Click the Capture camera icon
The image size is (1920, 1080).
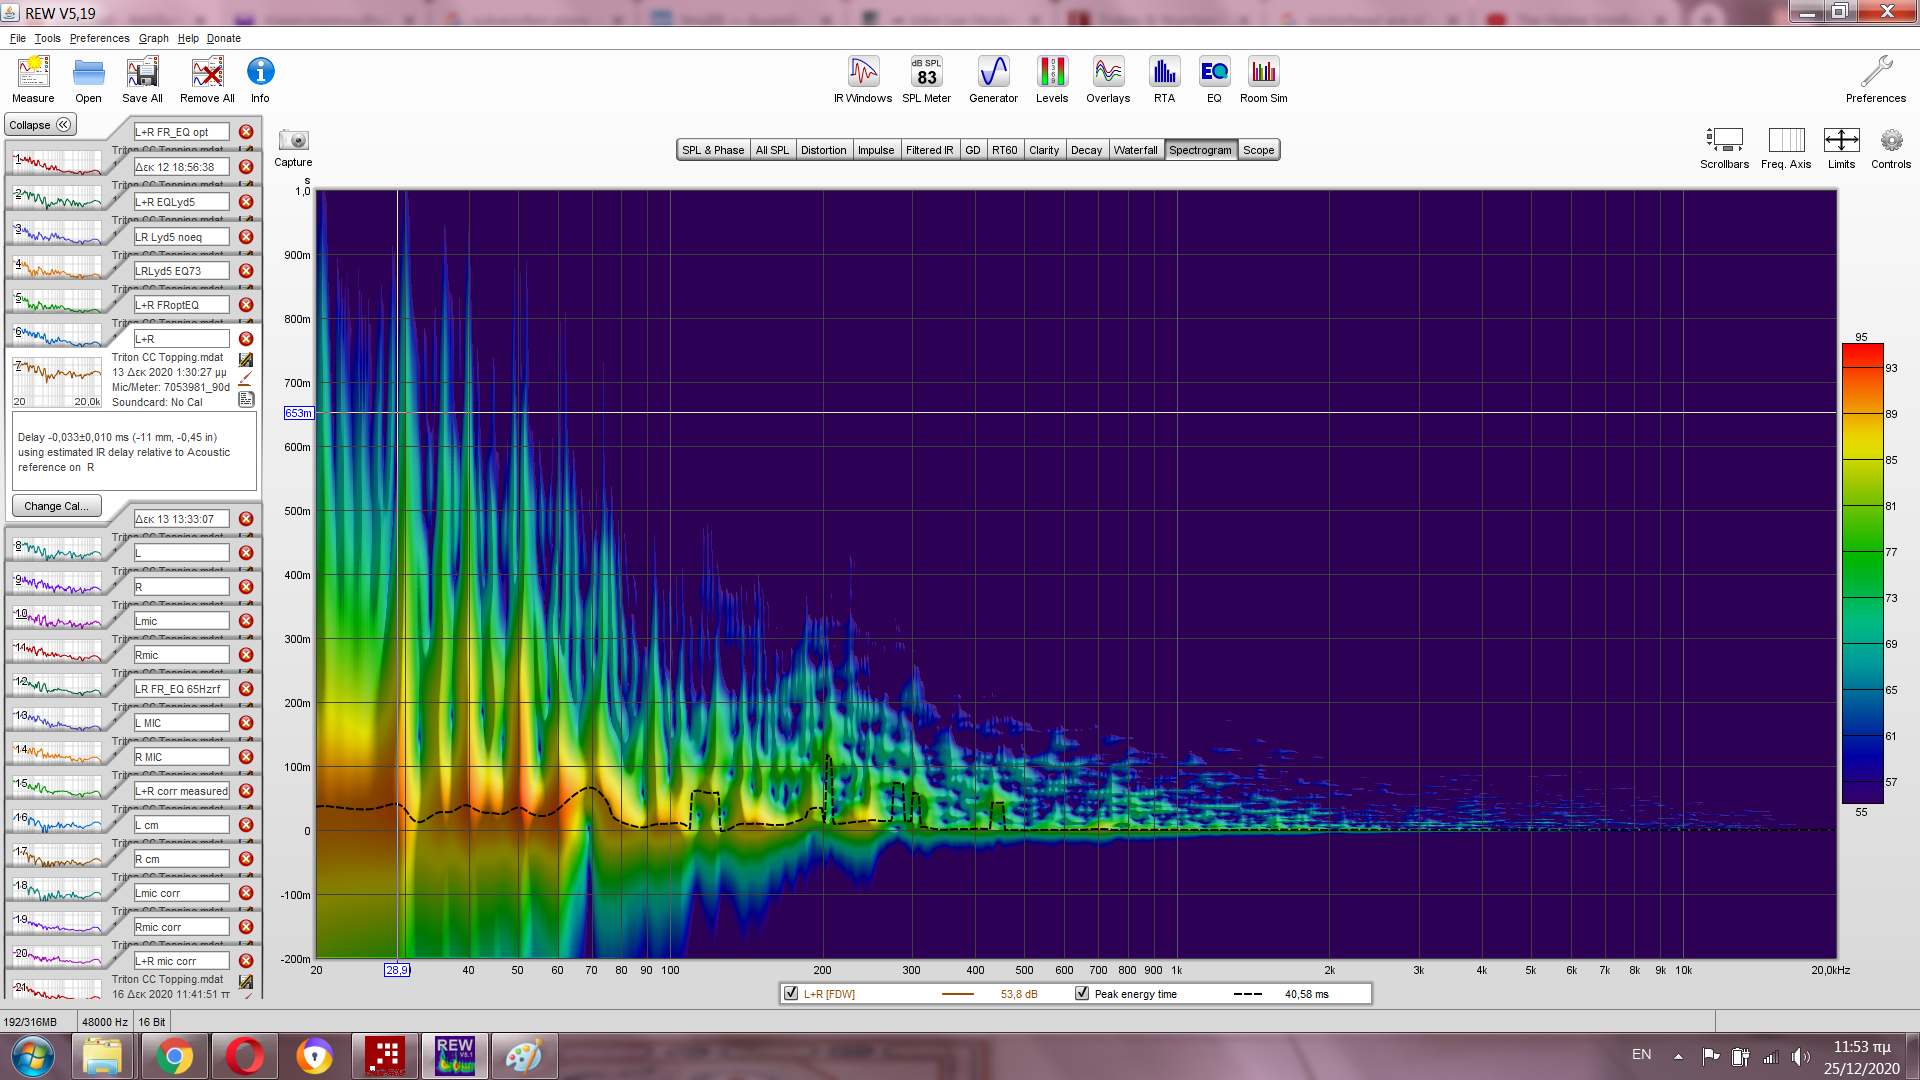click(x=293, y=141)
